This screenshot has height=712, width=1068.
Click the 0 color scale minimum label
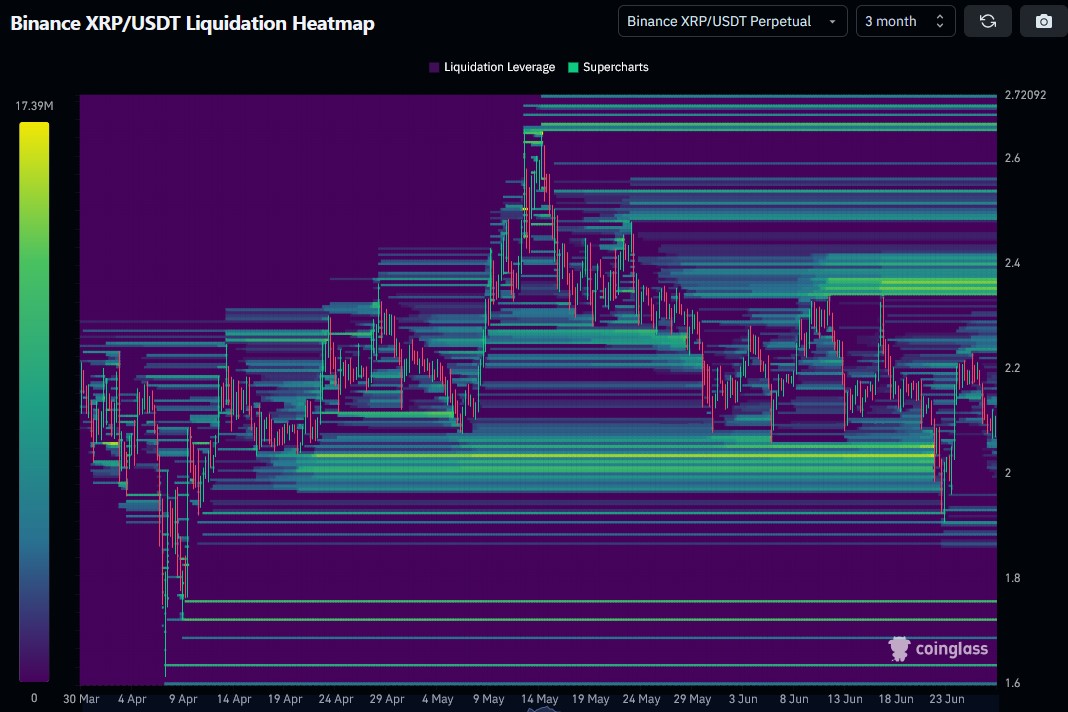pyautogui.click(x=34, y=698)
